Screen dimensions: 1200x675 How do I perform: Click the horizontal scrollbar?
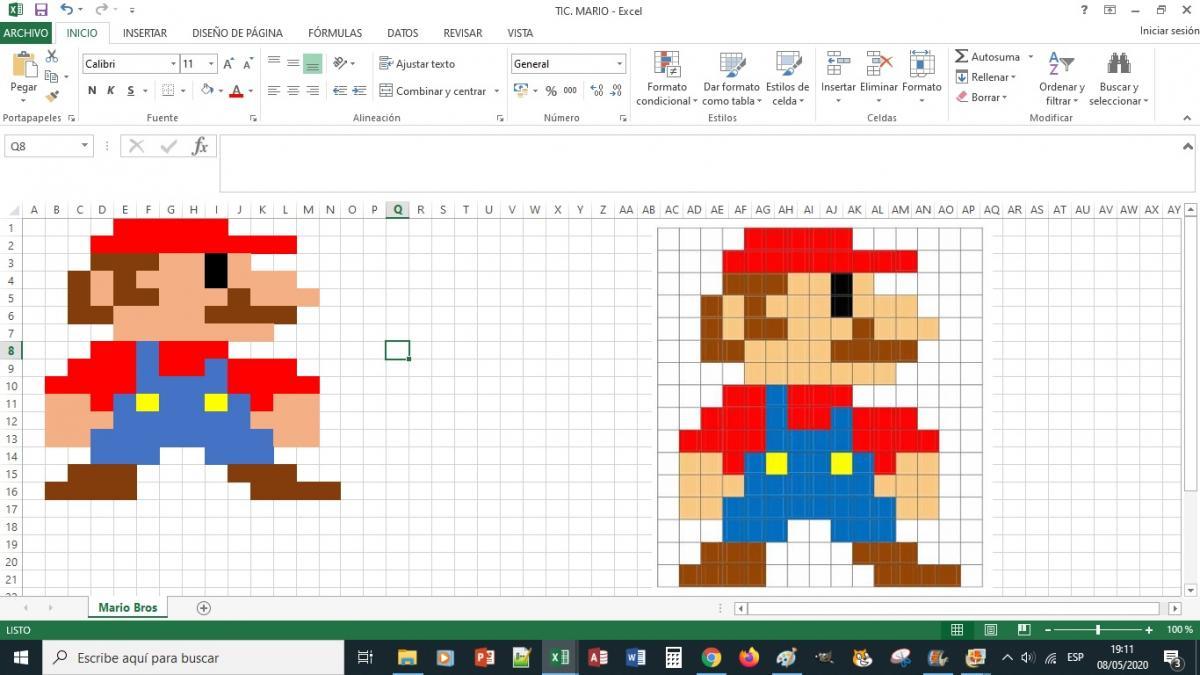pos(952,608)
